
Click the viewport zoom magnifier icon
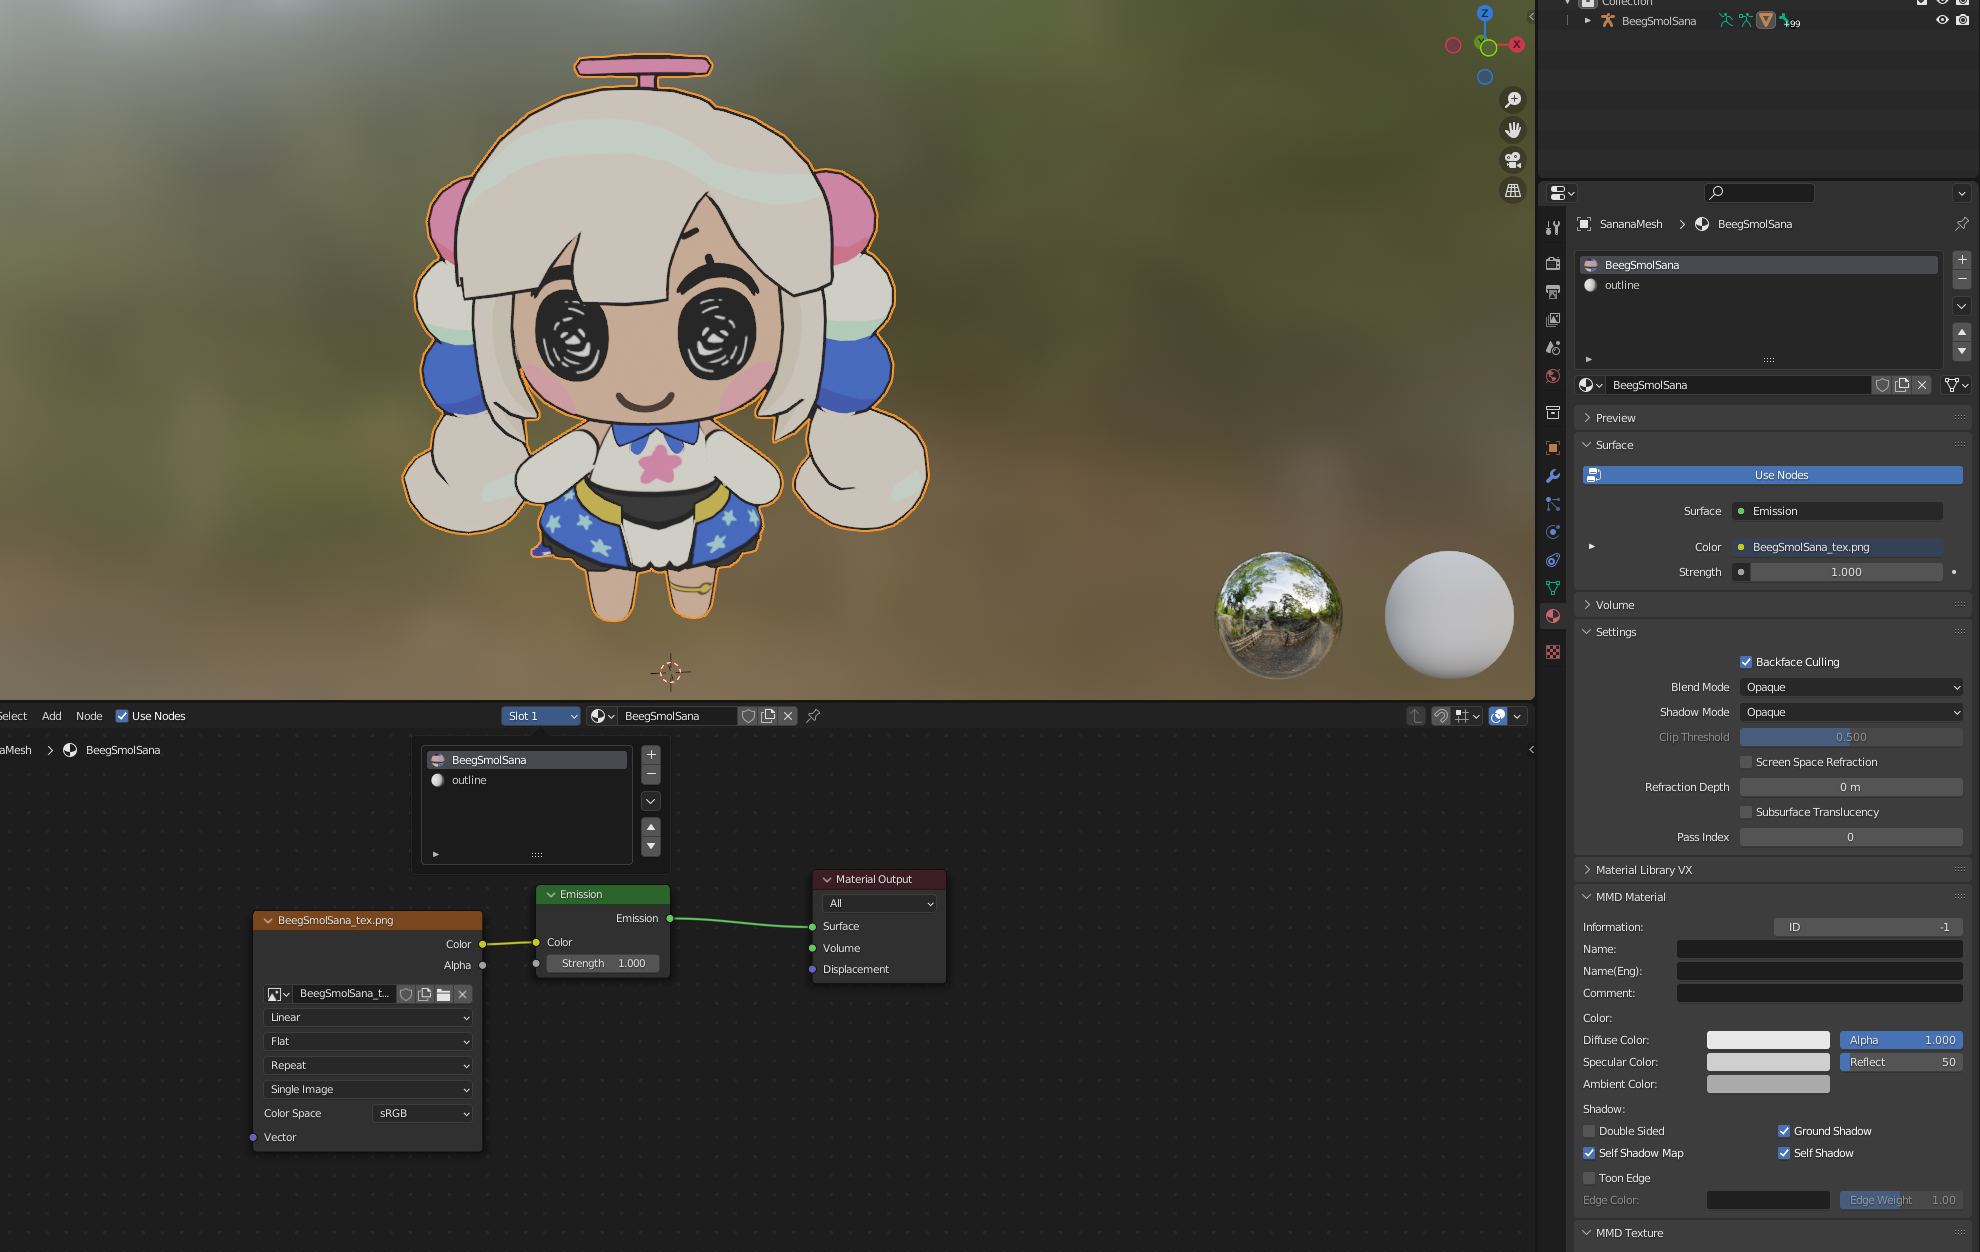click(1513, 100)
